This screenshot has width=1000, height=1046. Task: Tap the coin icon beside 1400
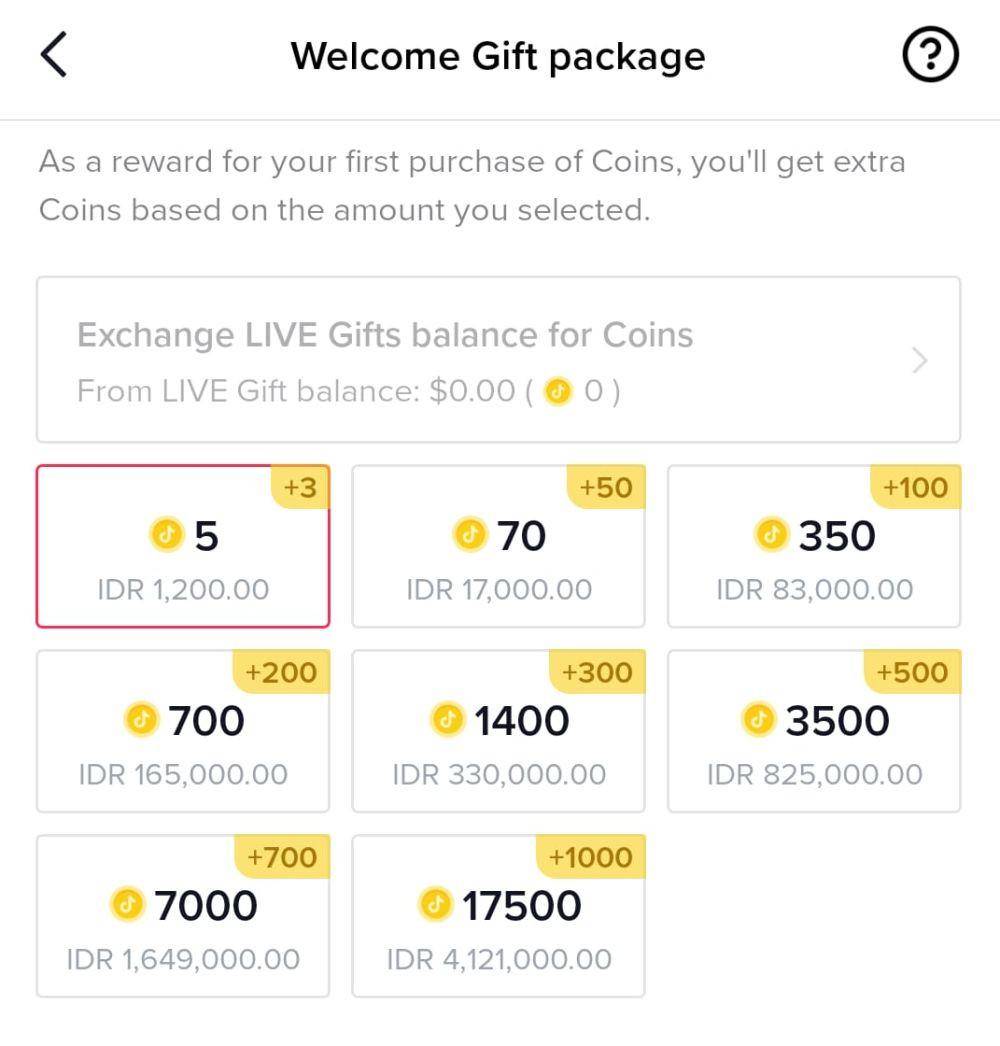click(x=448, y=720)
